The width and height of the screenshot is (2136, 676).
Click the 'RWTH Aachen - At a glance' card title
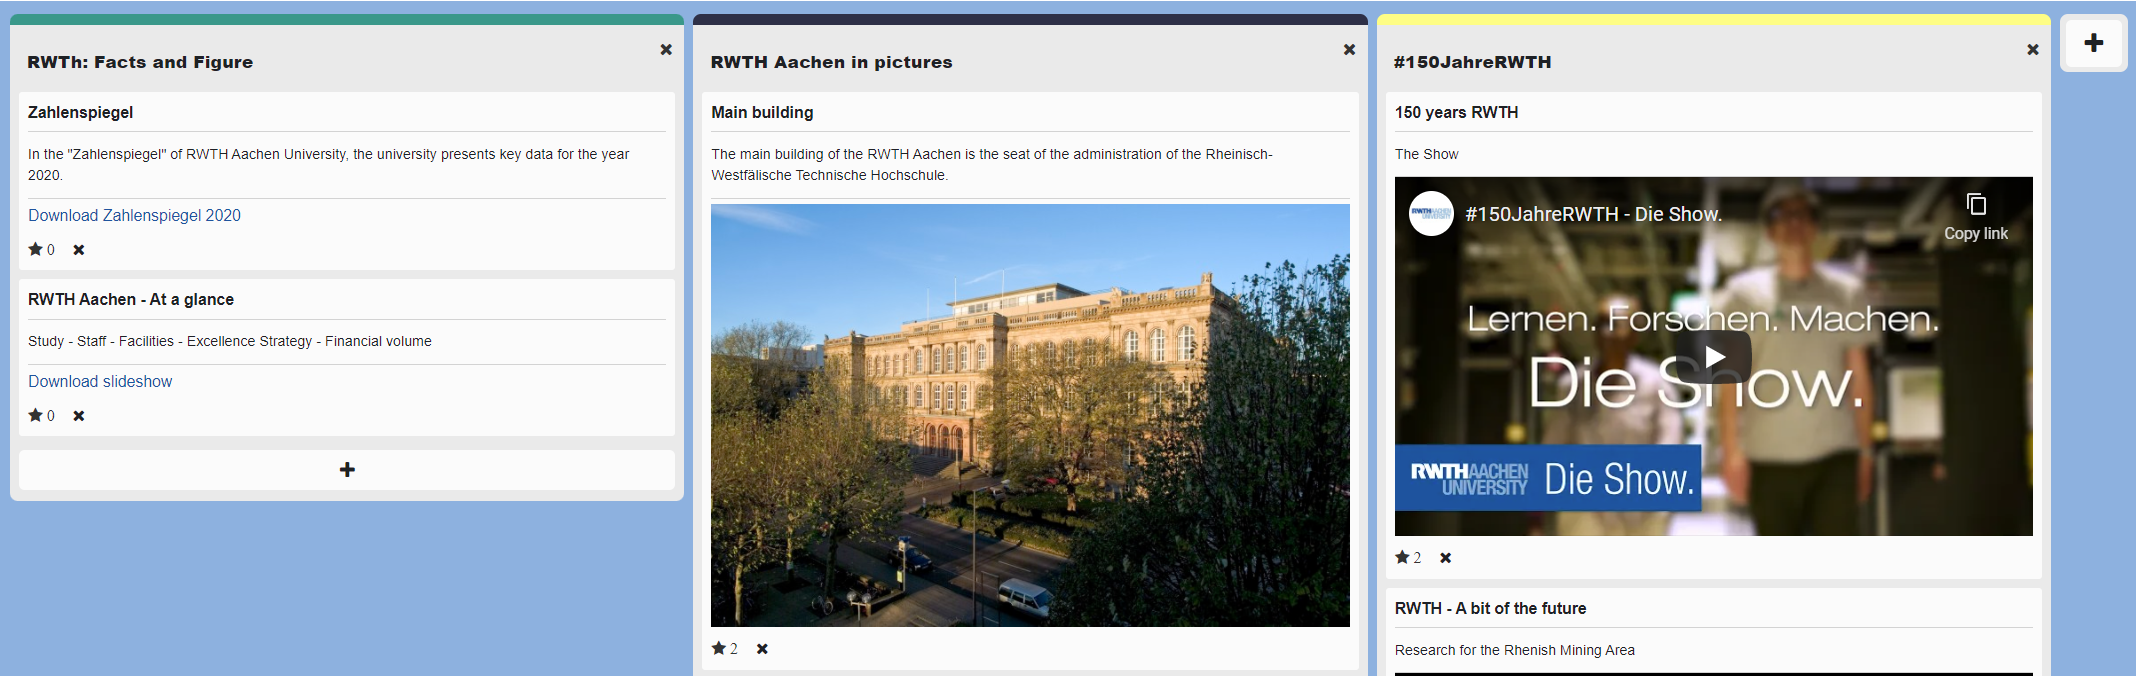131,299
